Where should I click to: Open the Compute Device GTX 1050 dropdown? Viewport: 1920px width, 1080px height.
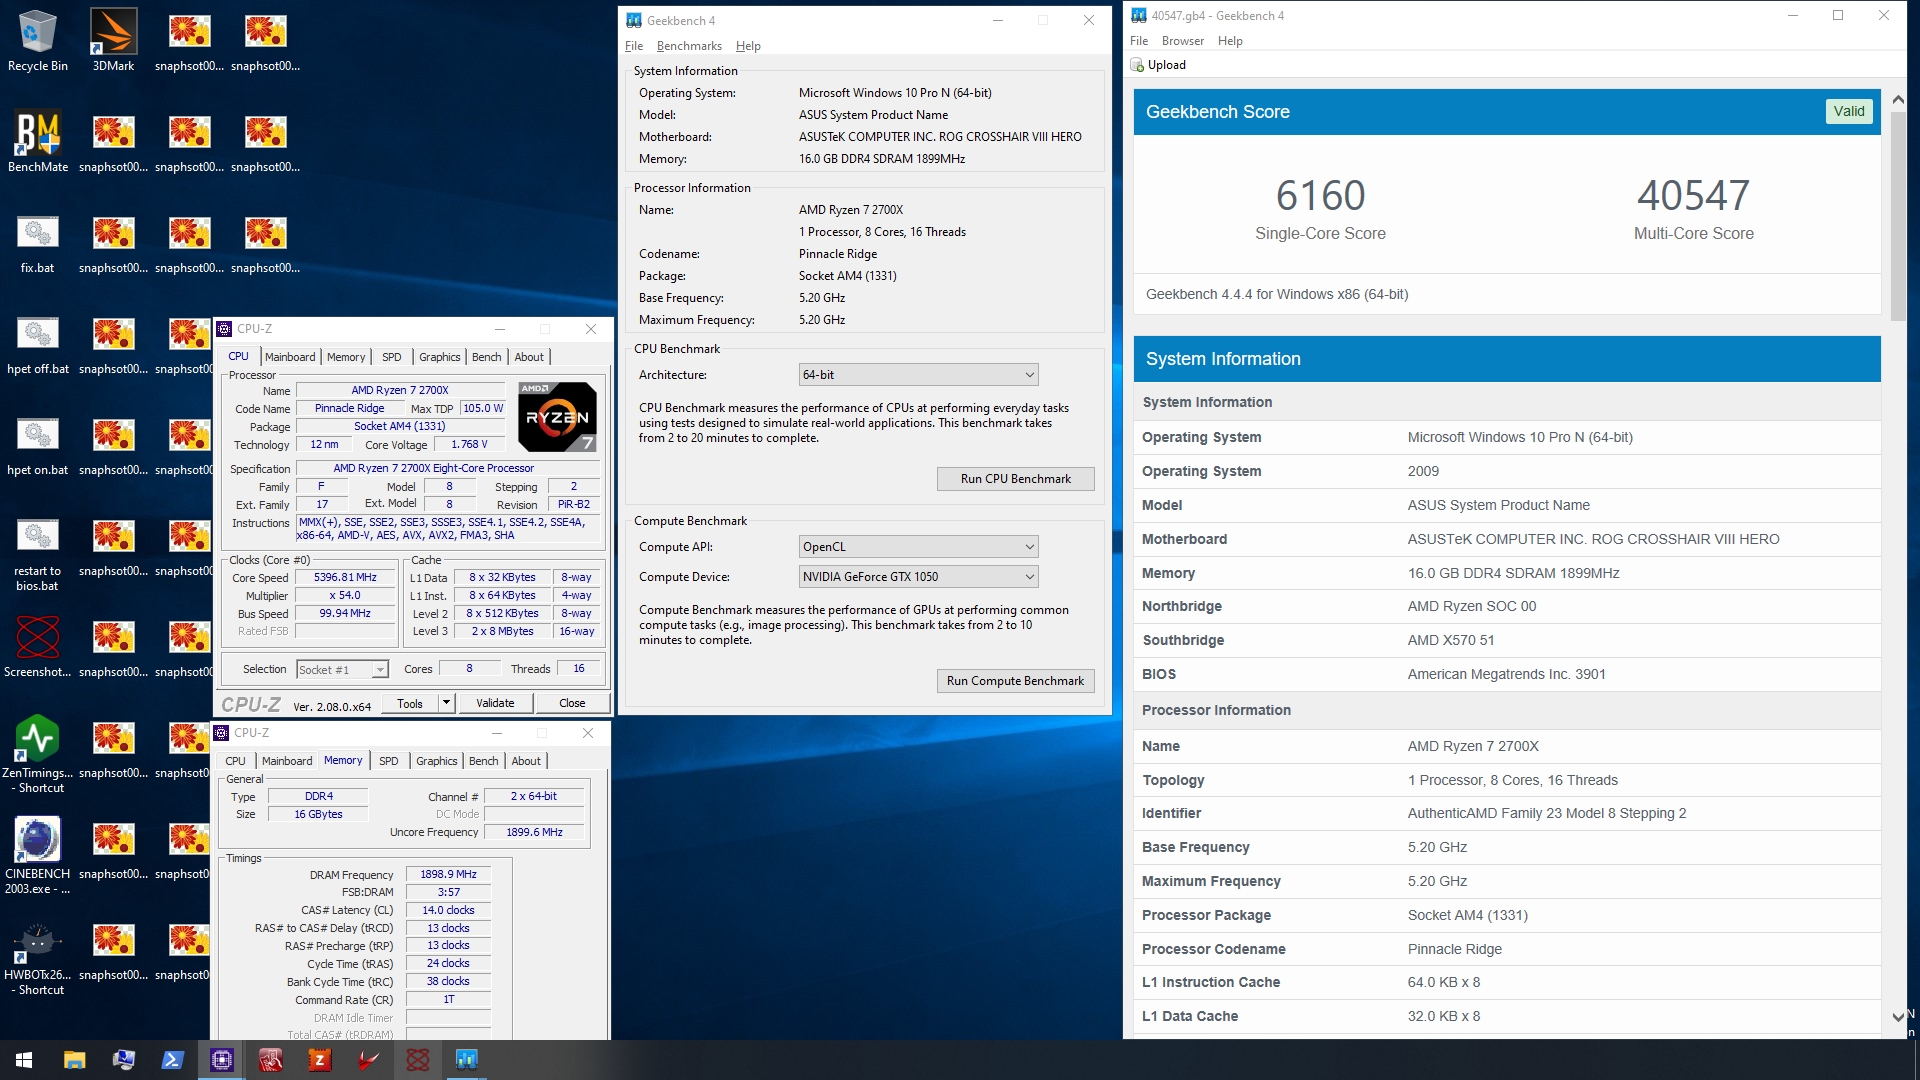918,577
